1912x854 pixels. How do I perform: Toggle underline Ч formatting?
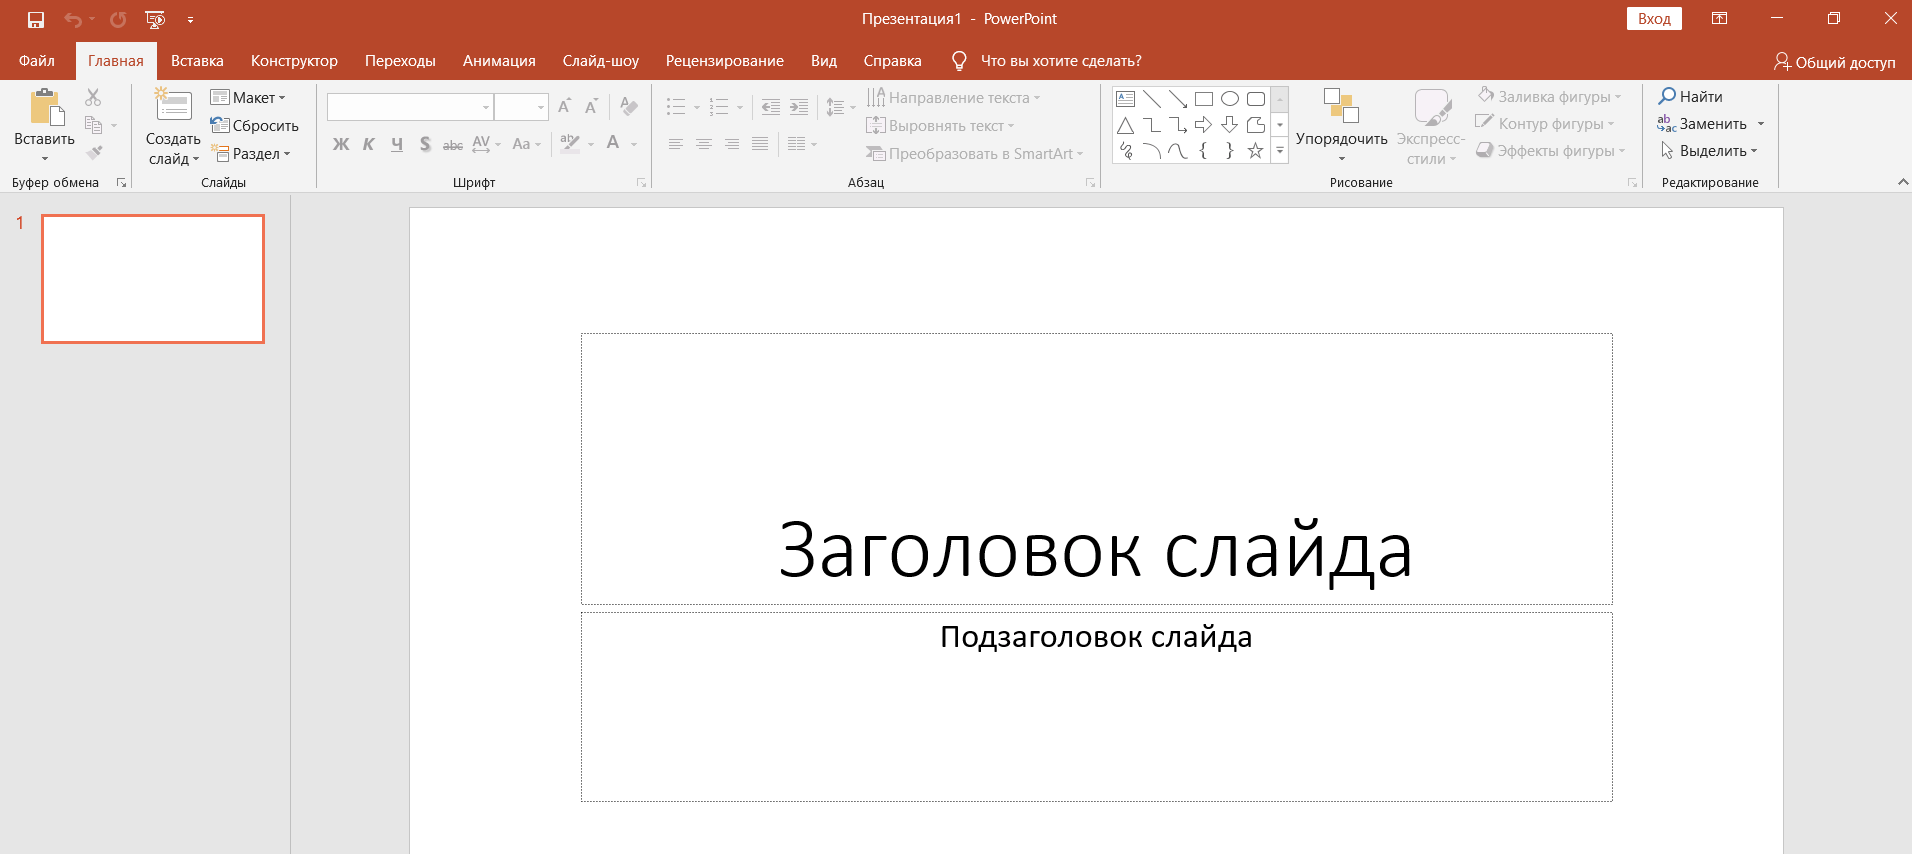pyautogui.click(x=397, y=144)
